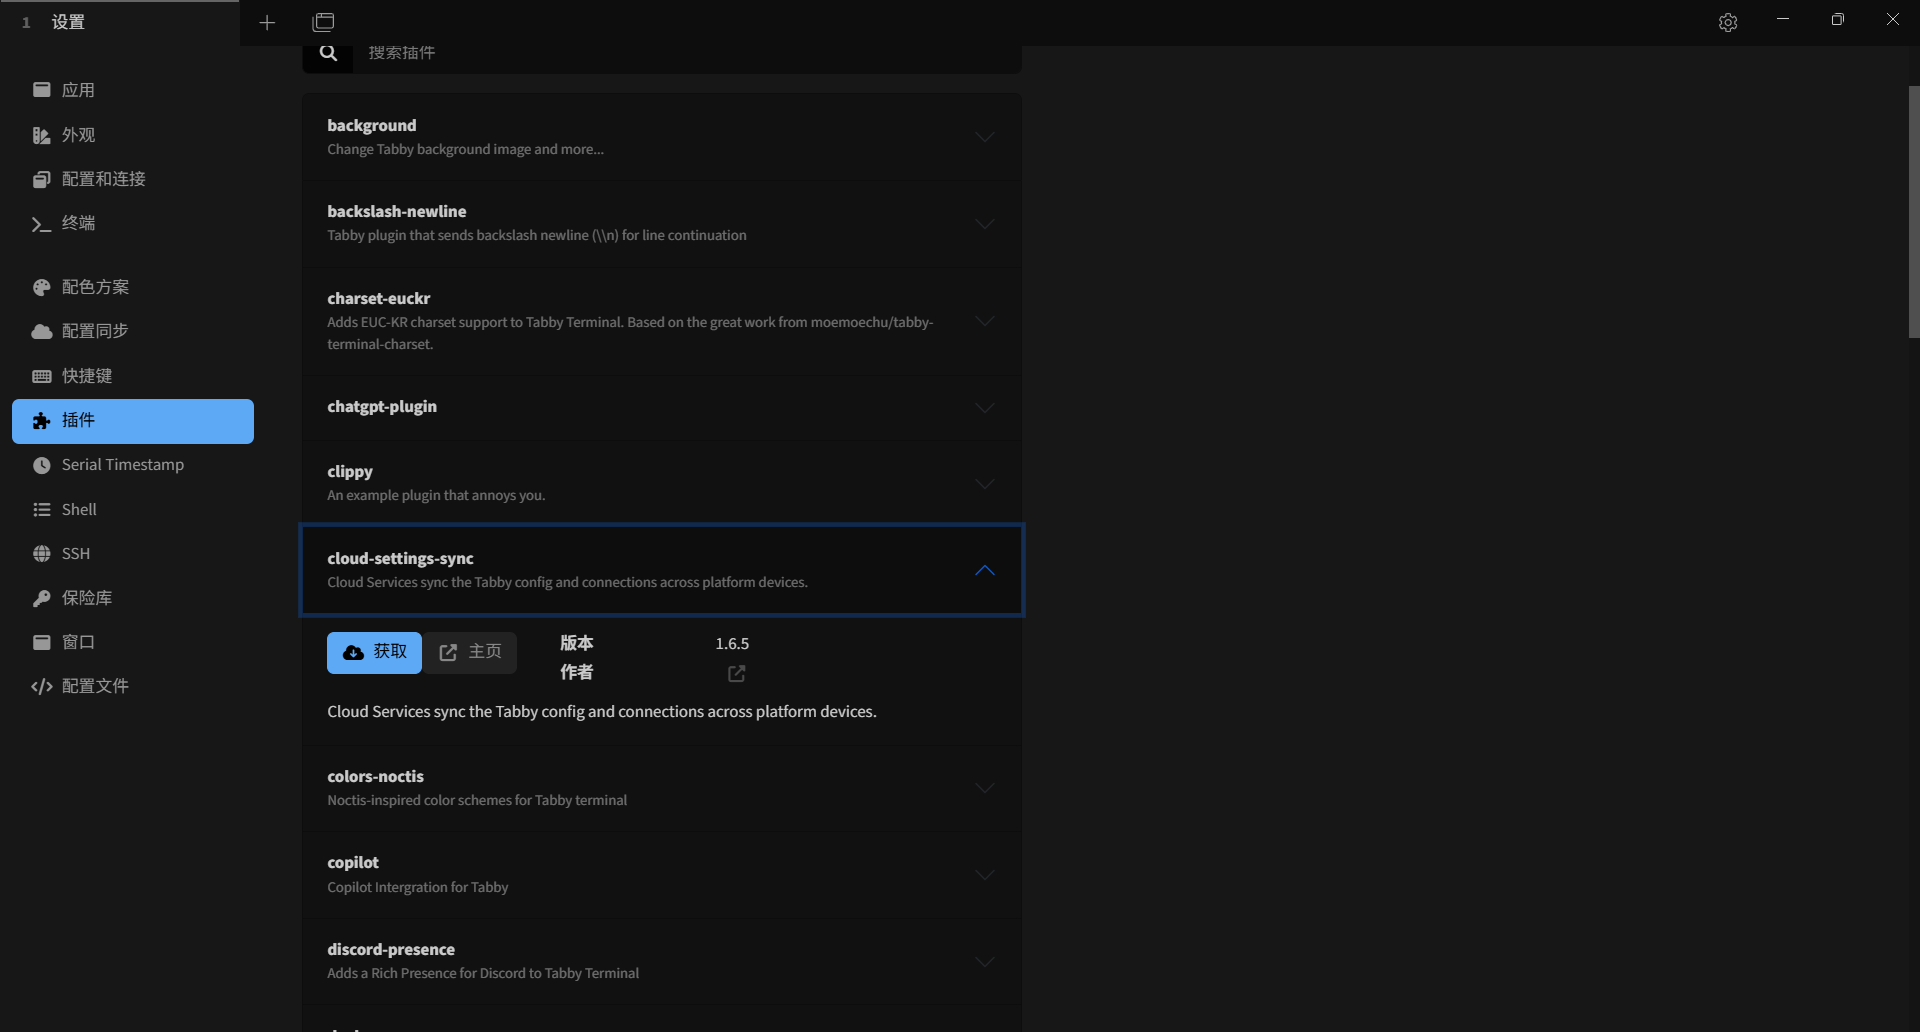The height and width of the screenshot is (1032, 1920).
Task: Open the 保险库 vault section
Action: [x=86, y=598]
